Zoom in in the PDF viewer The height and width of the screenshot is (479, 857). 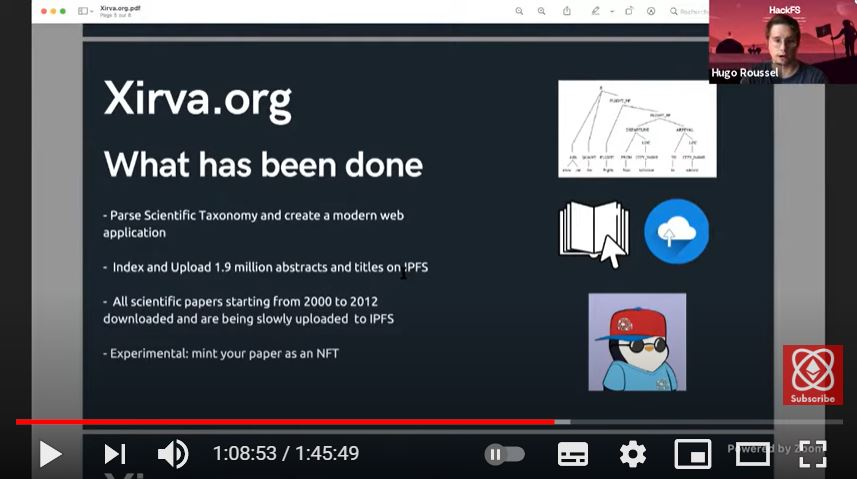click(541, 11)
